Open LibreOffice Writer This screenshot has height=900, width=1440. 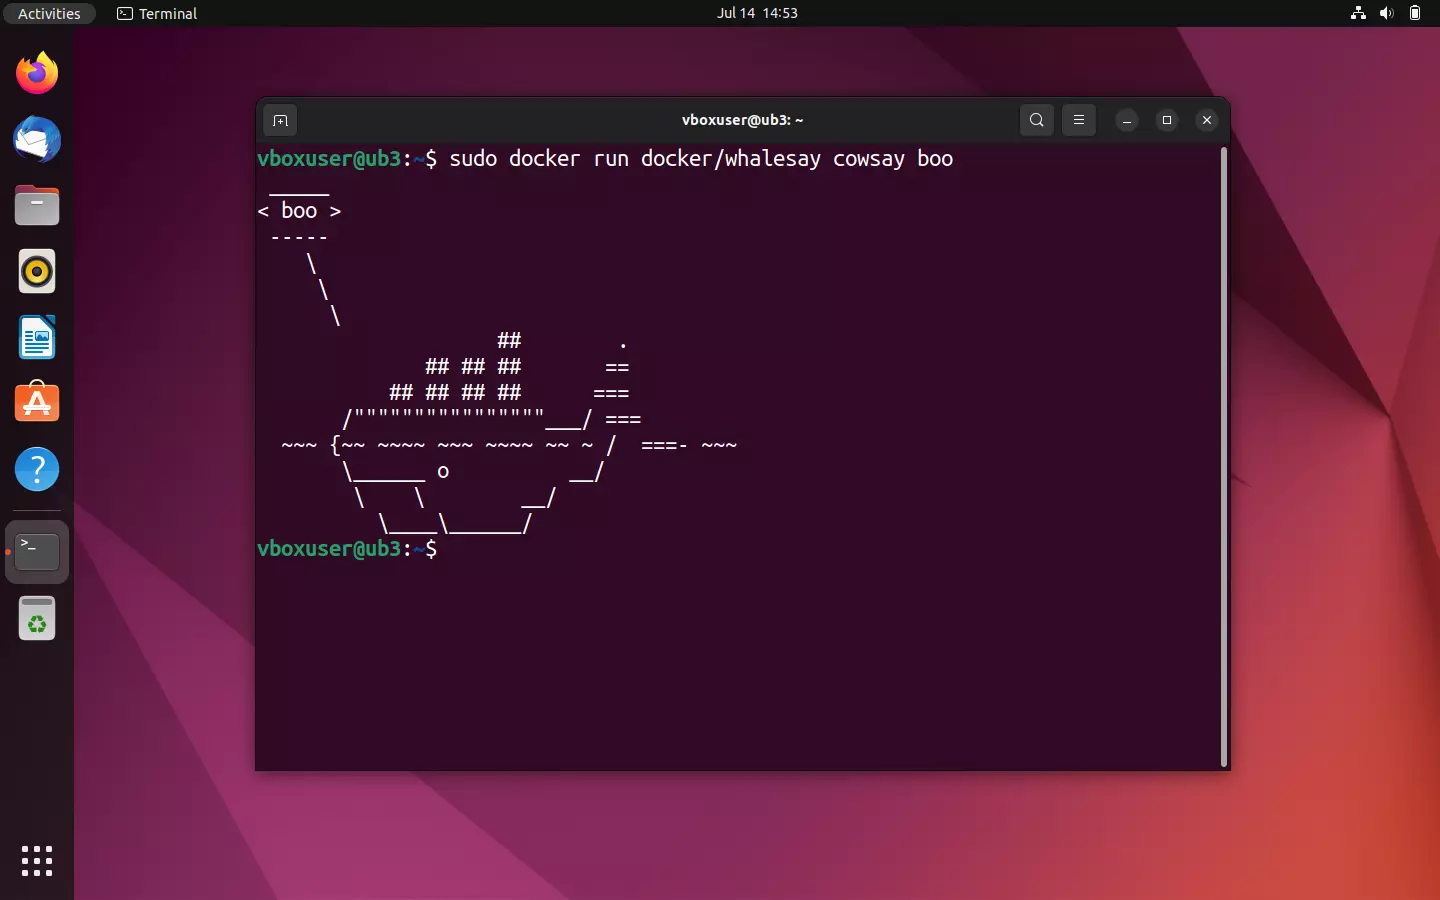point(36,337)
